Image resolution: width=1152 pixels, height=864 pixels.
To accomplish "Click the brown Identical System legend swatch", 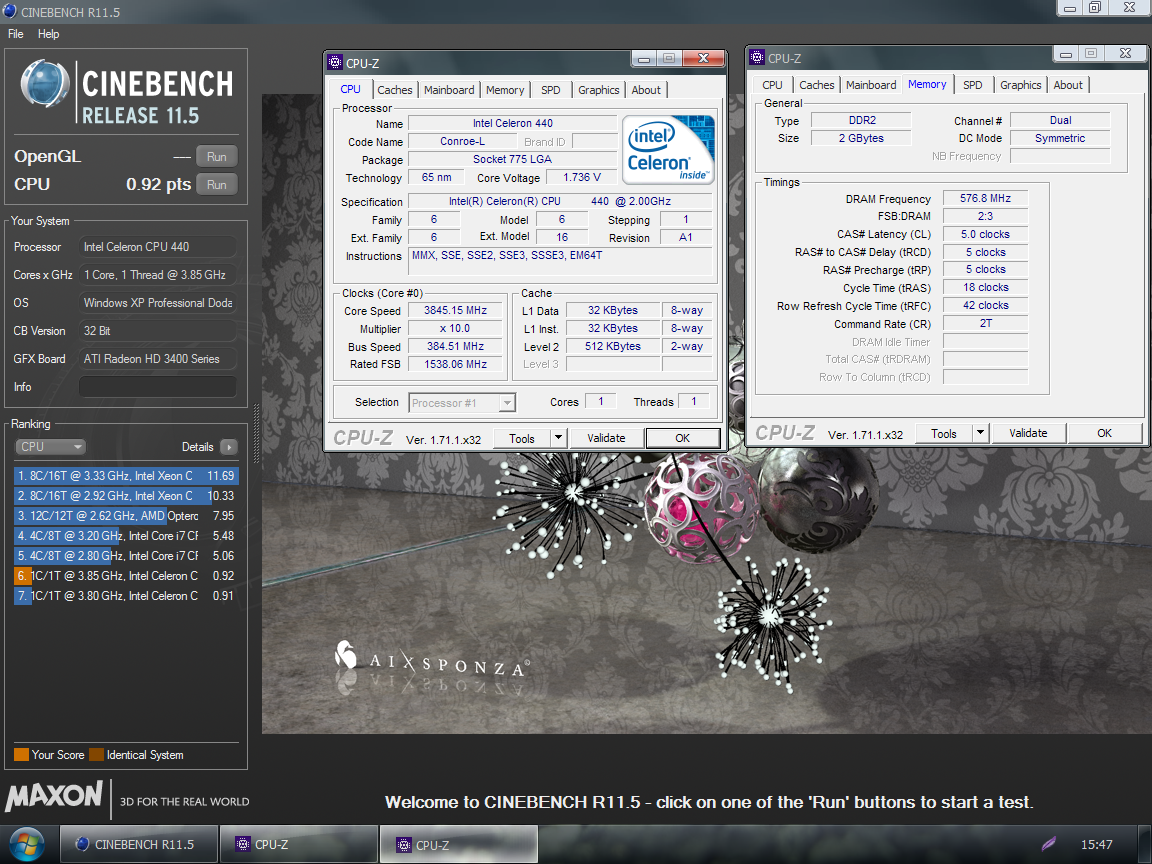I will click(96, 755).
